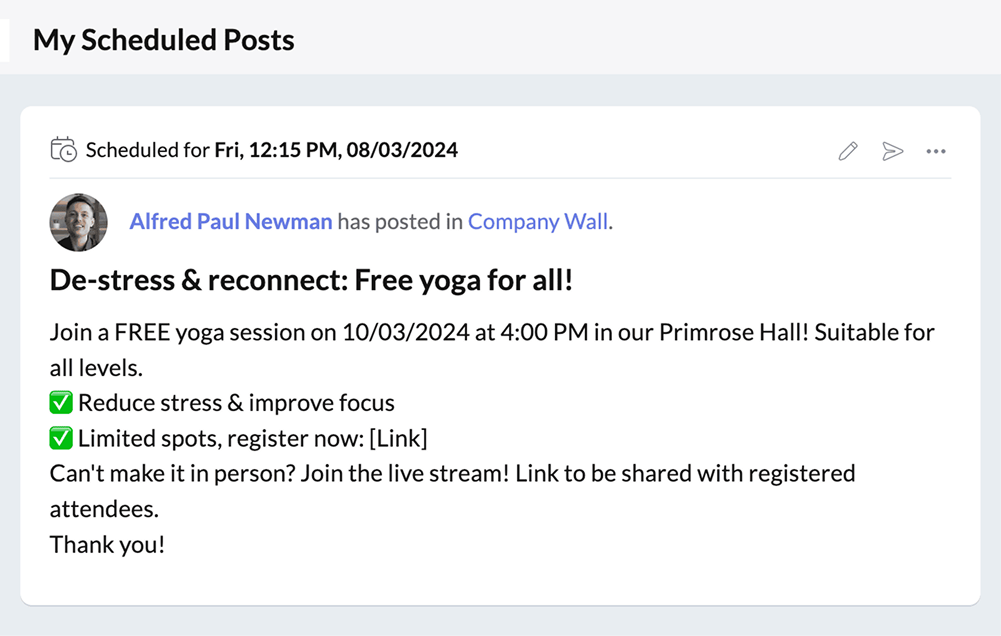Image resolution: width=1001 pixels, height=636 pixels.
Task: Click the My Scheduled Posts heading
Action: (164, 40)
